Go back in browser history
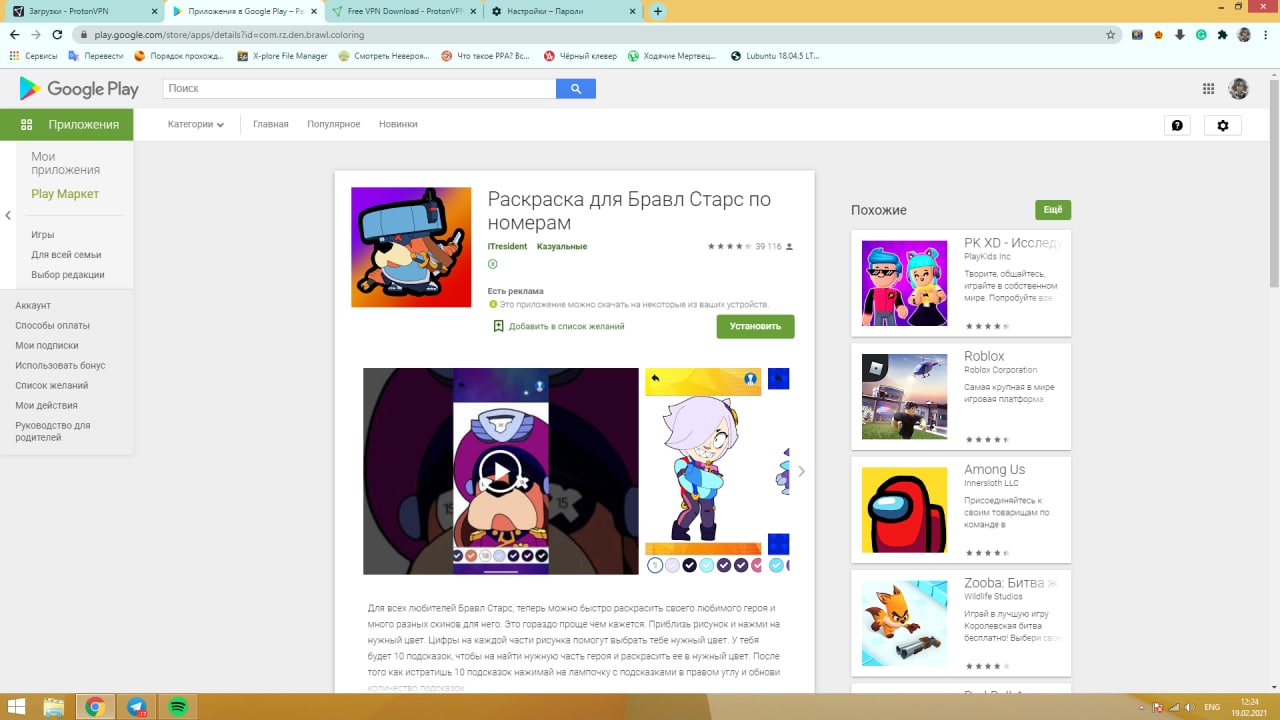Viewport: 1280px width, 720px height. click(13, 34)
